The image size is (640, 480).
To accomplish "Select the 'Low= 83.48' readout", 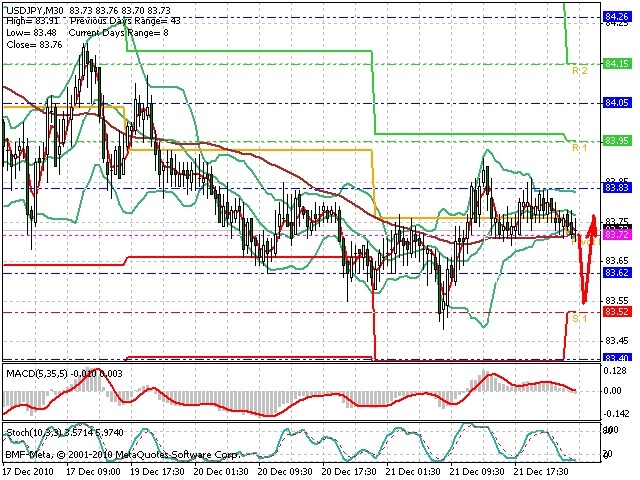I will tap(31, 33).
